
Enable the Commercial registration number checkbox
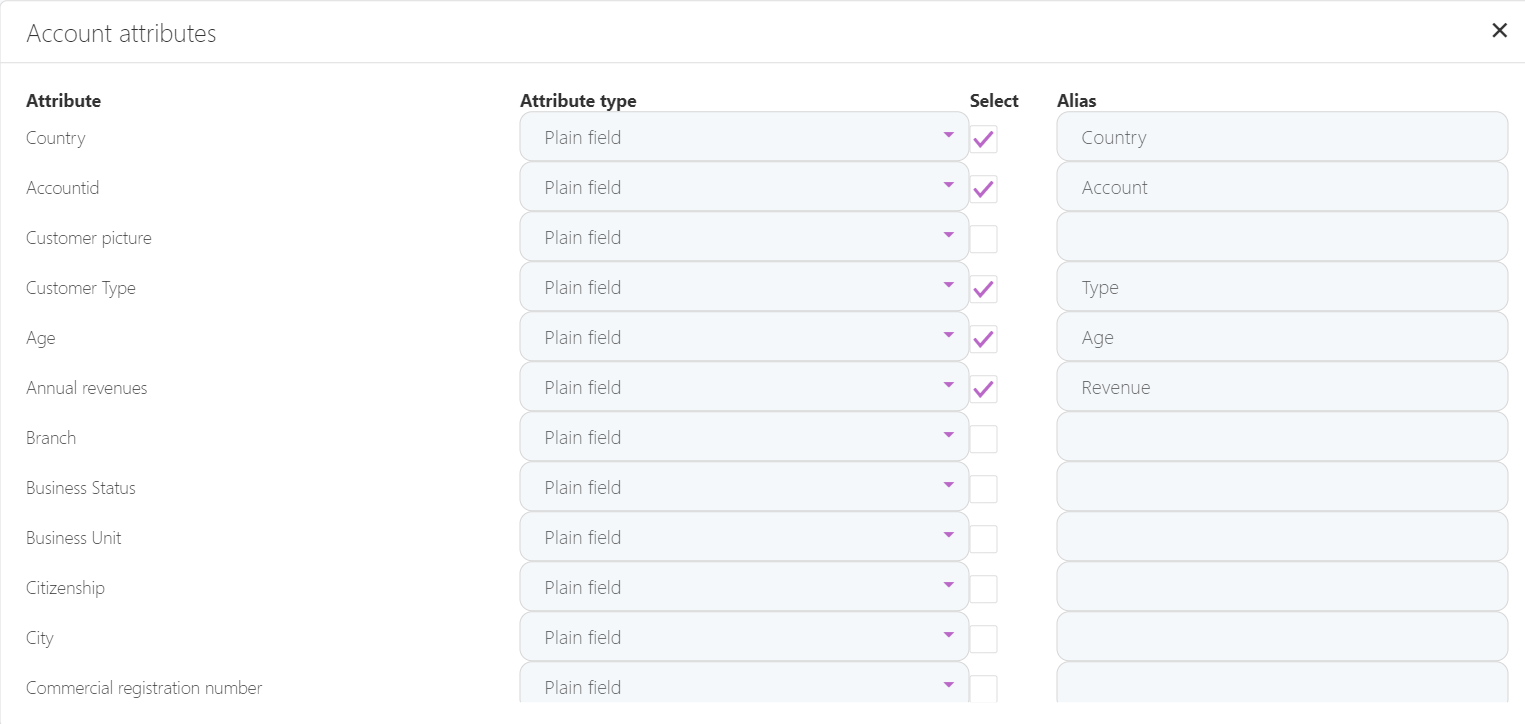pyautogui.click(x=984, y=688)
